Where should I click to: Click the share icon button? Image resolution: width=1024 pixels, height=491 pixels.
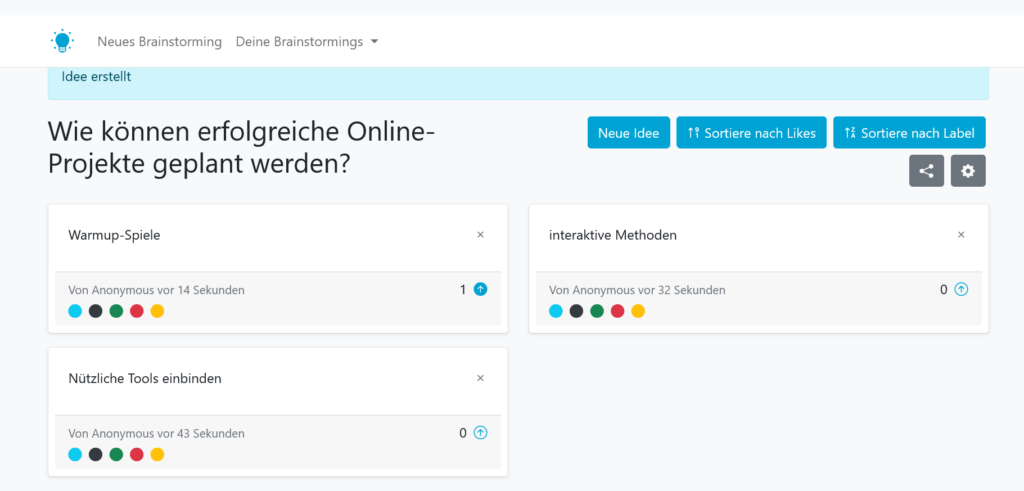pyautogui.click(x=926, y=171)
